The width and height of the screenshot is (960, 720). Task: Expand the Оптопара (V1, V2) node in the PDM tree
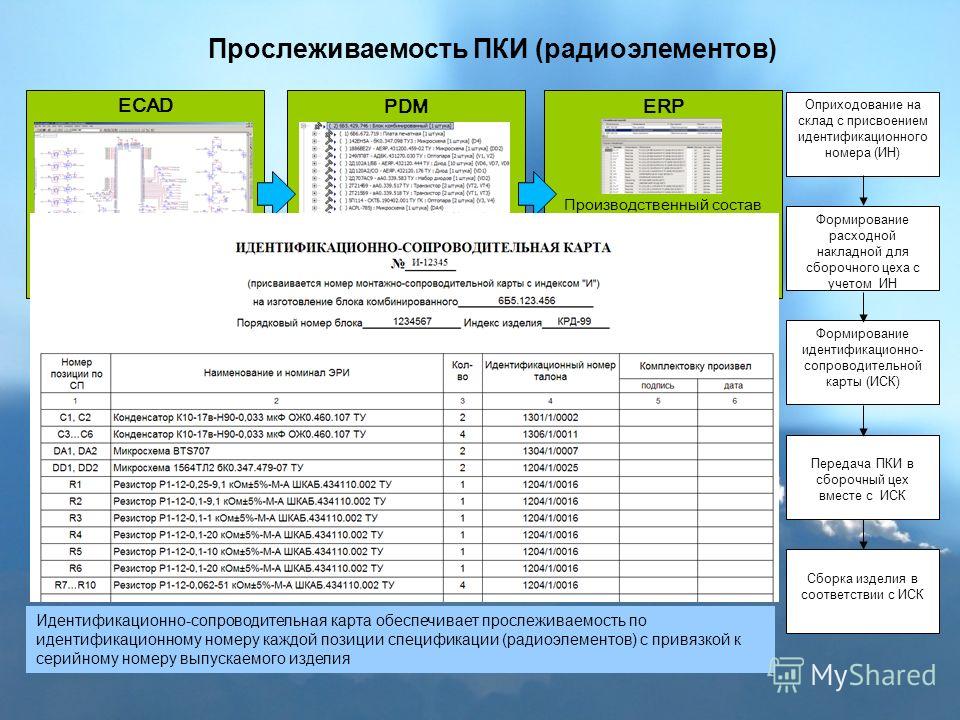[314, 156]
